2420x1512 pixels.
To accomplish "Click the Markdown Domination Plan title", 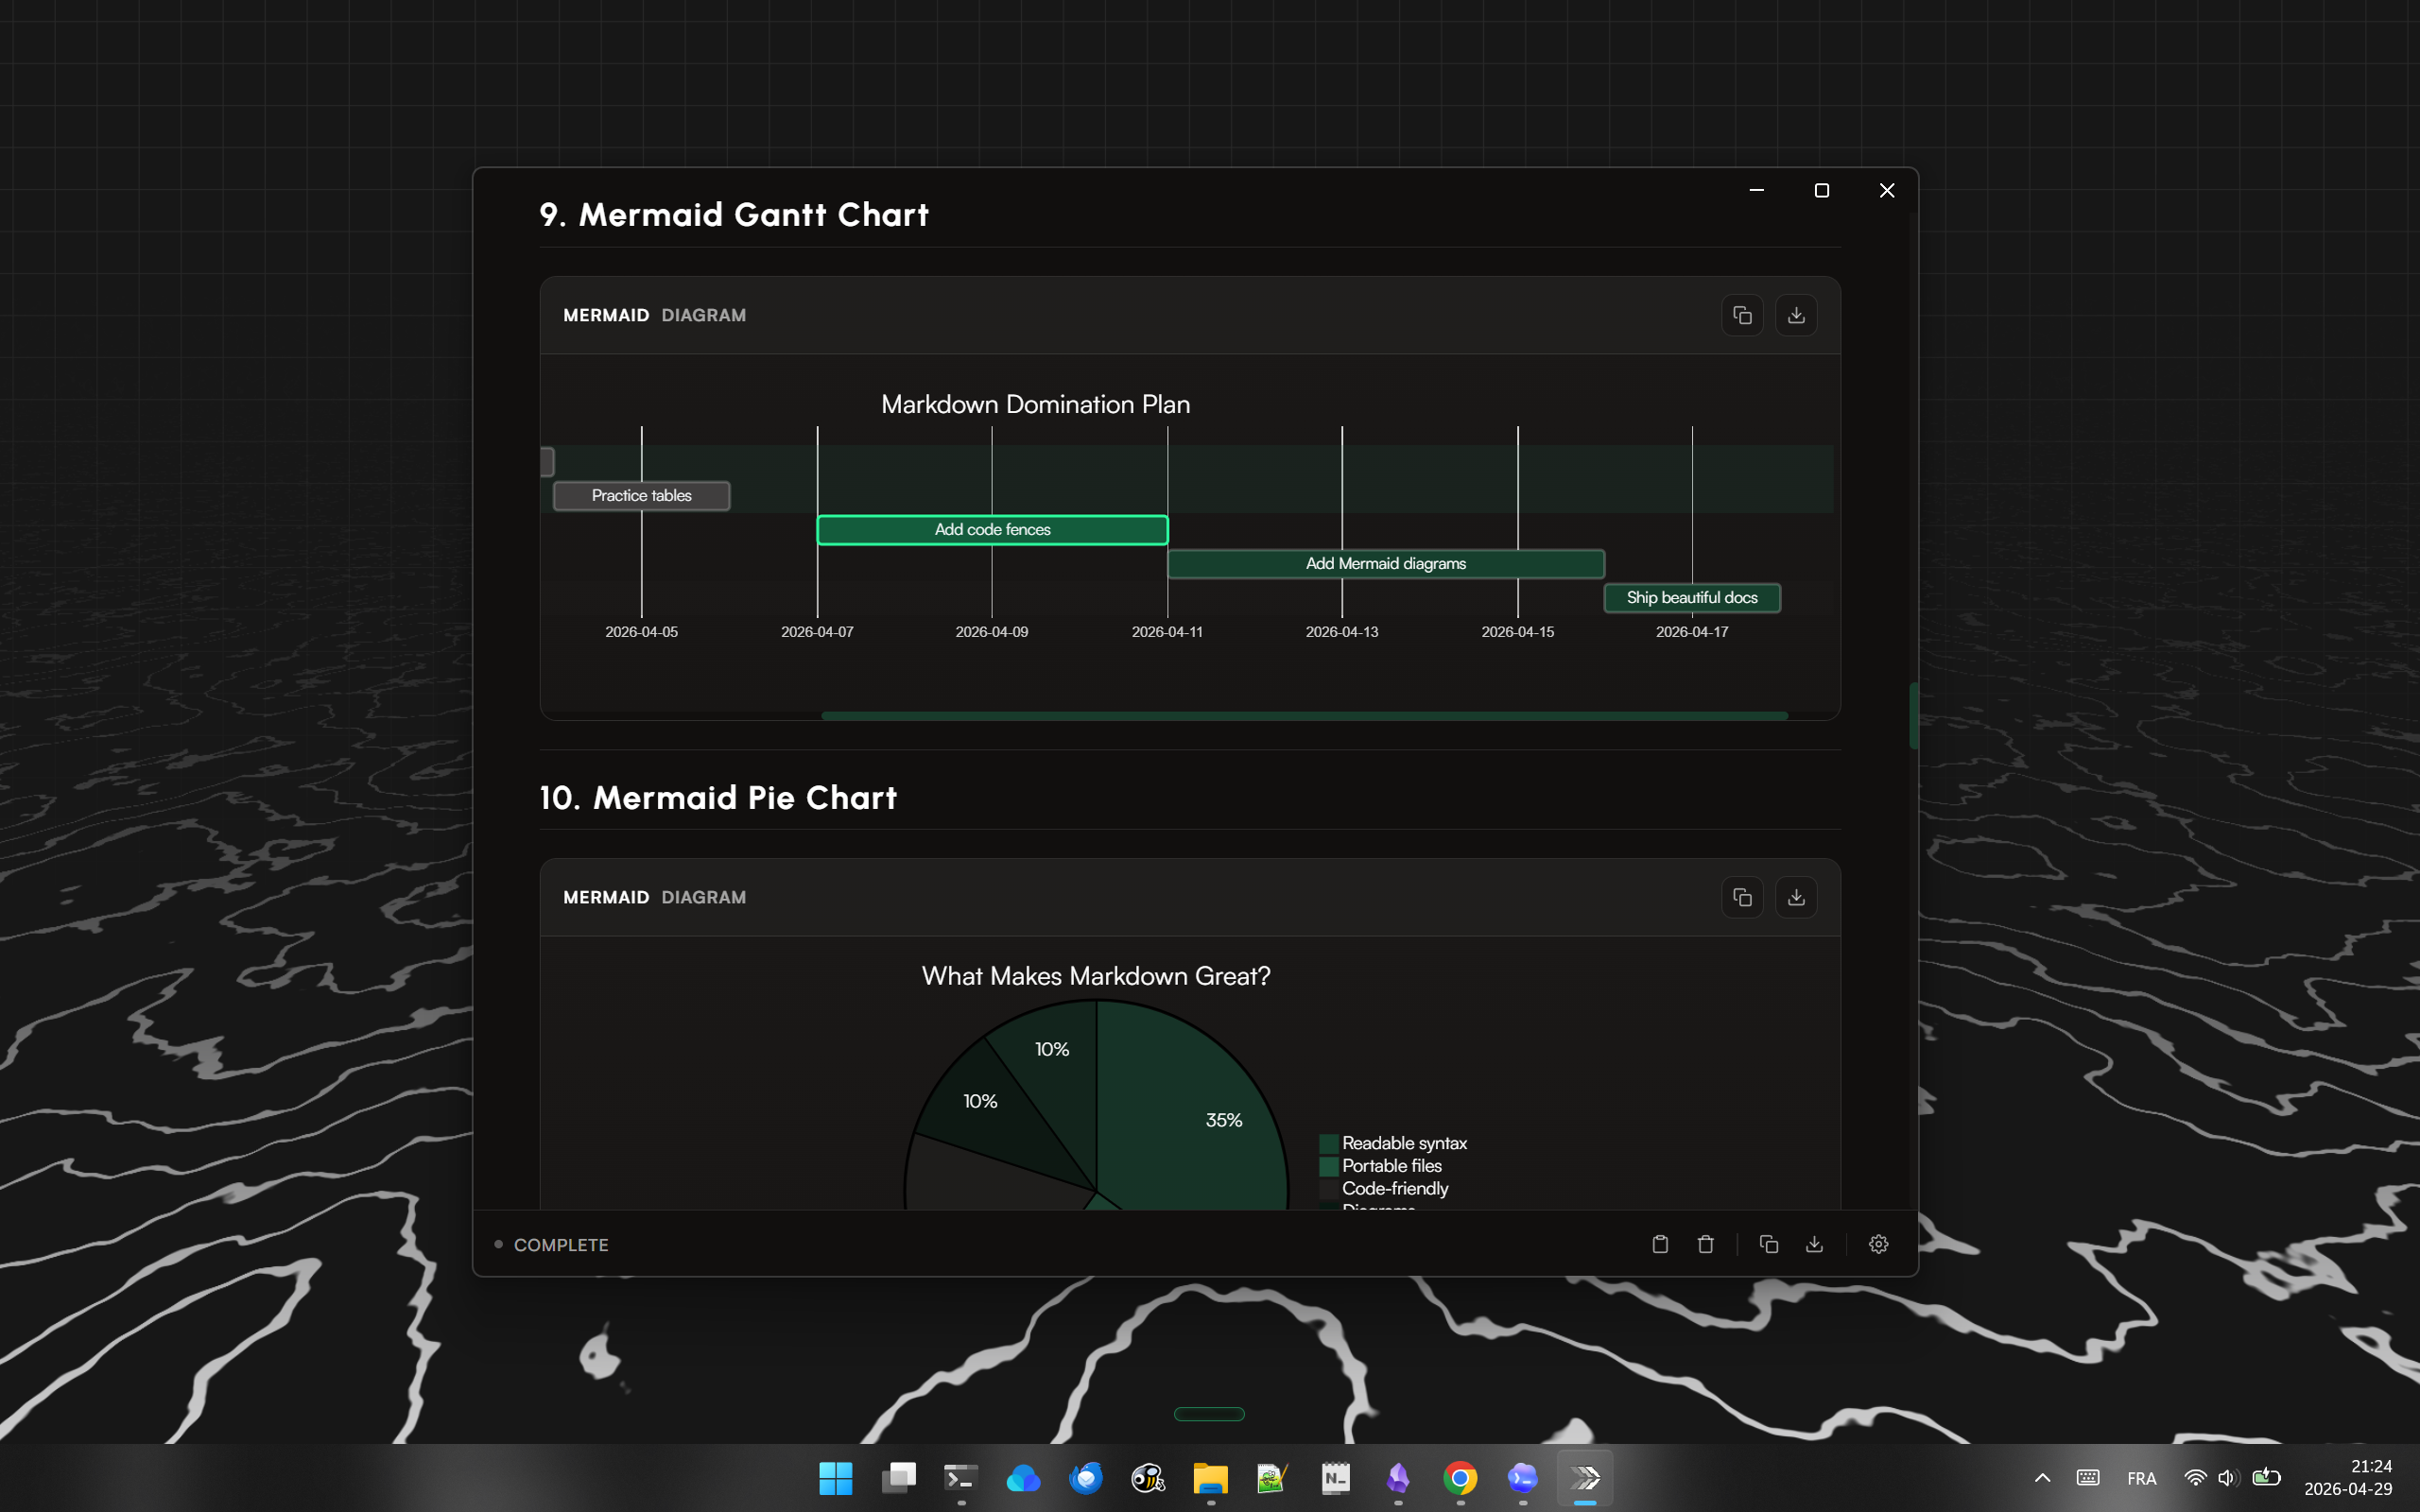I will tap(1035, 404).
